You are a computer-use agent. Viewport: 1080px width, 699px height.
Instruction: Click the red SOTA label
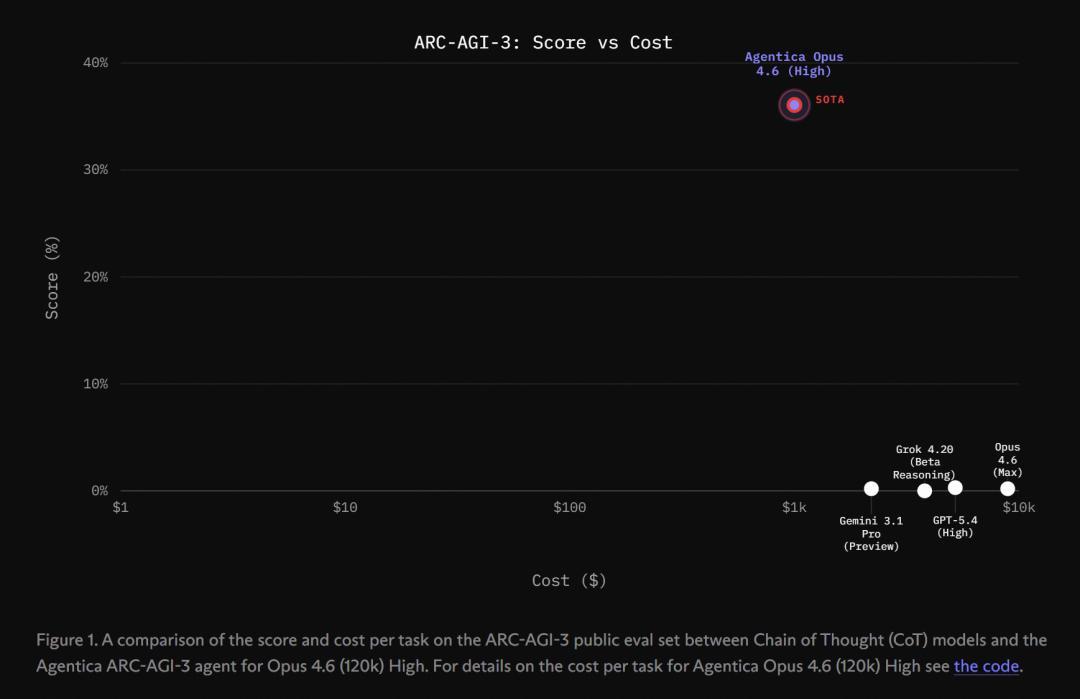[x=830, y=100]
